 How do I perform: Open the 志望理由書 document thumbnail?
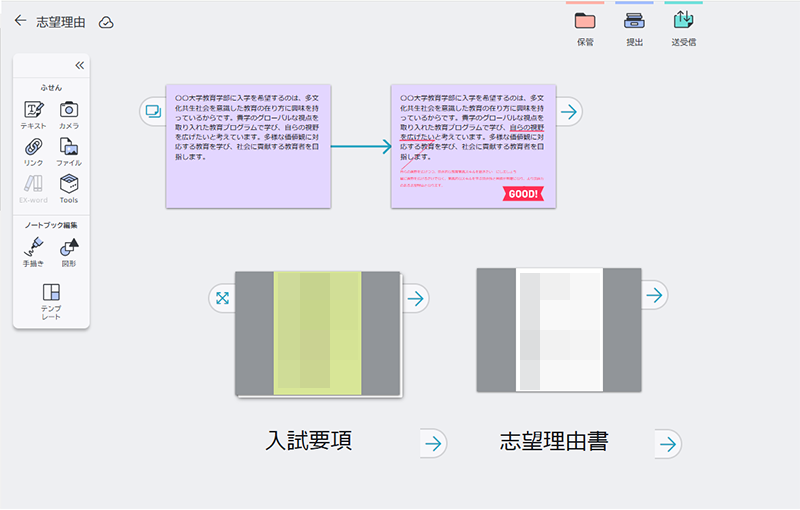click(558, 330)
